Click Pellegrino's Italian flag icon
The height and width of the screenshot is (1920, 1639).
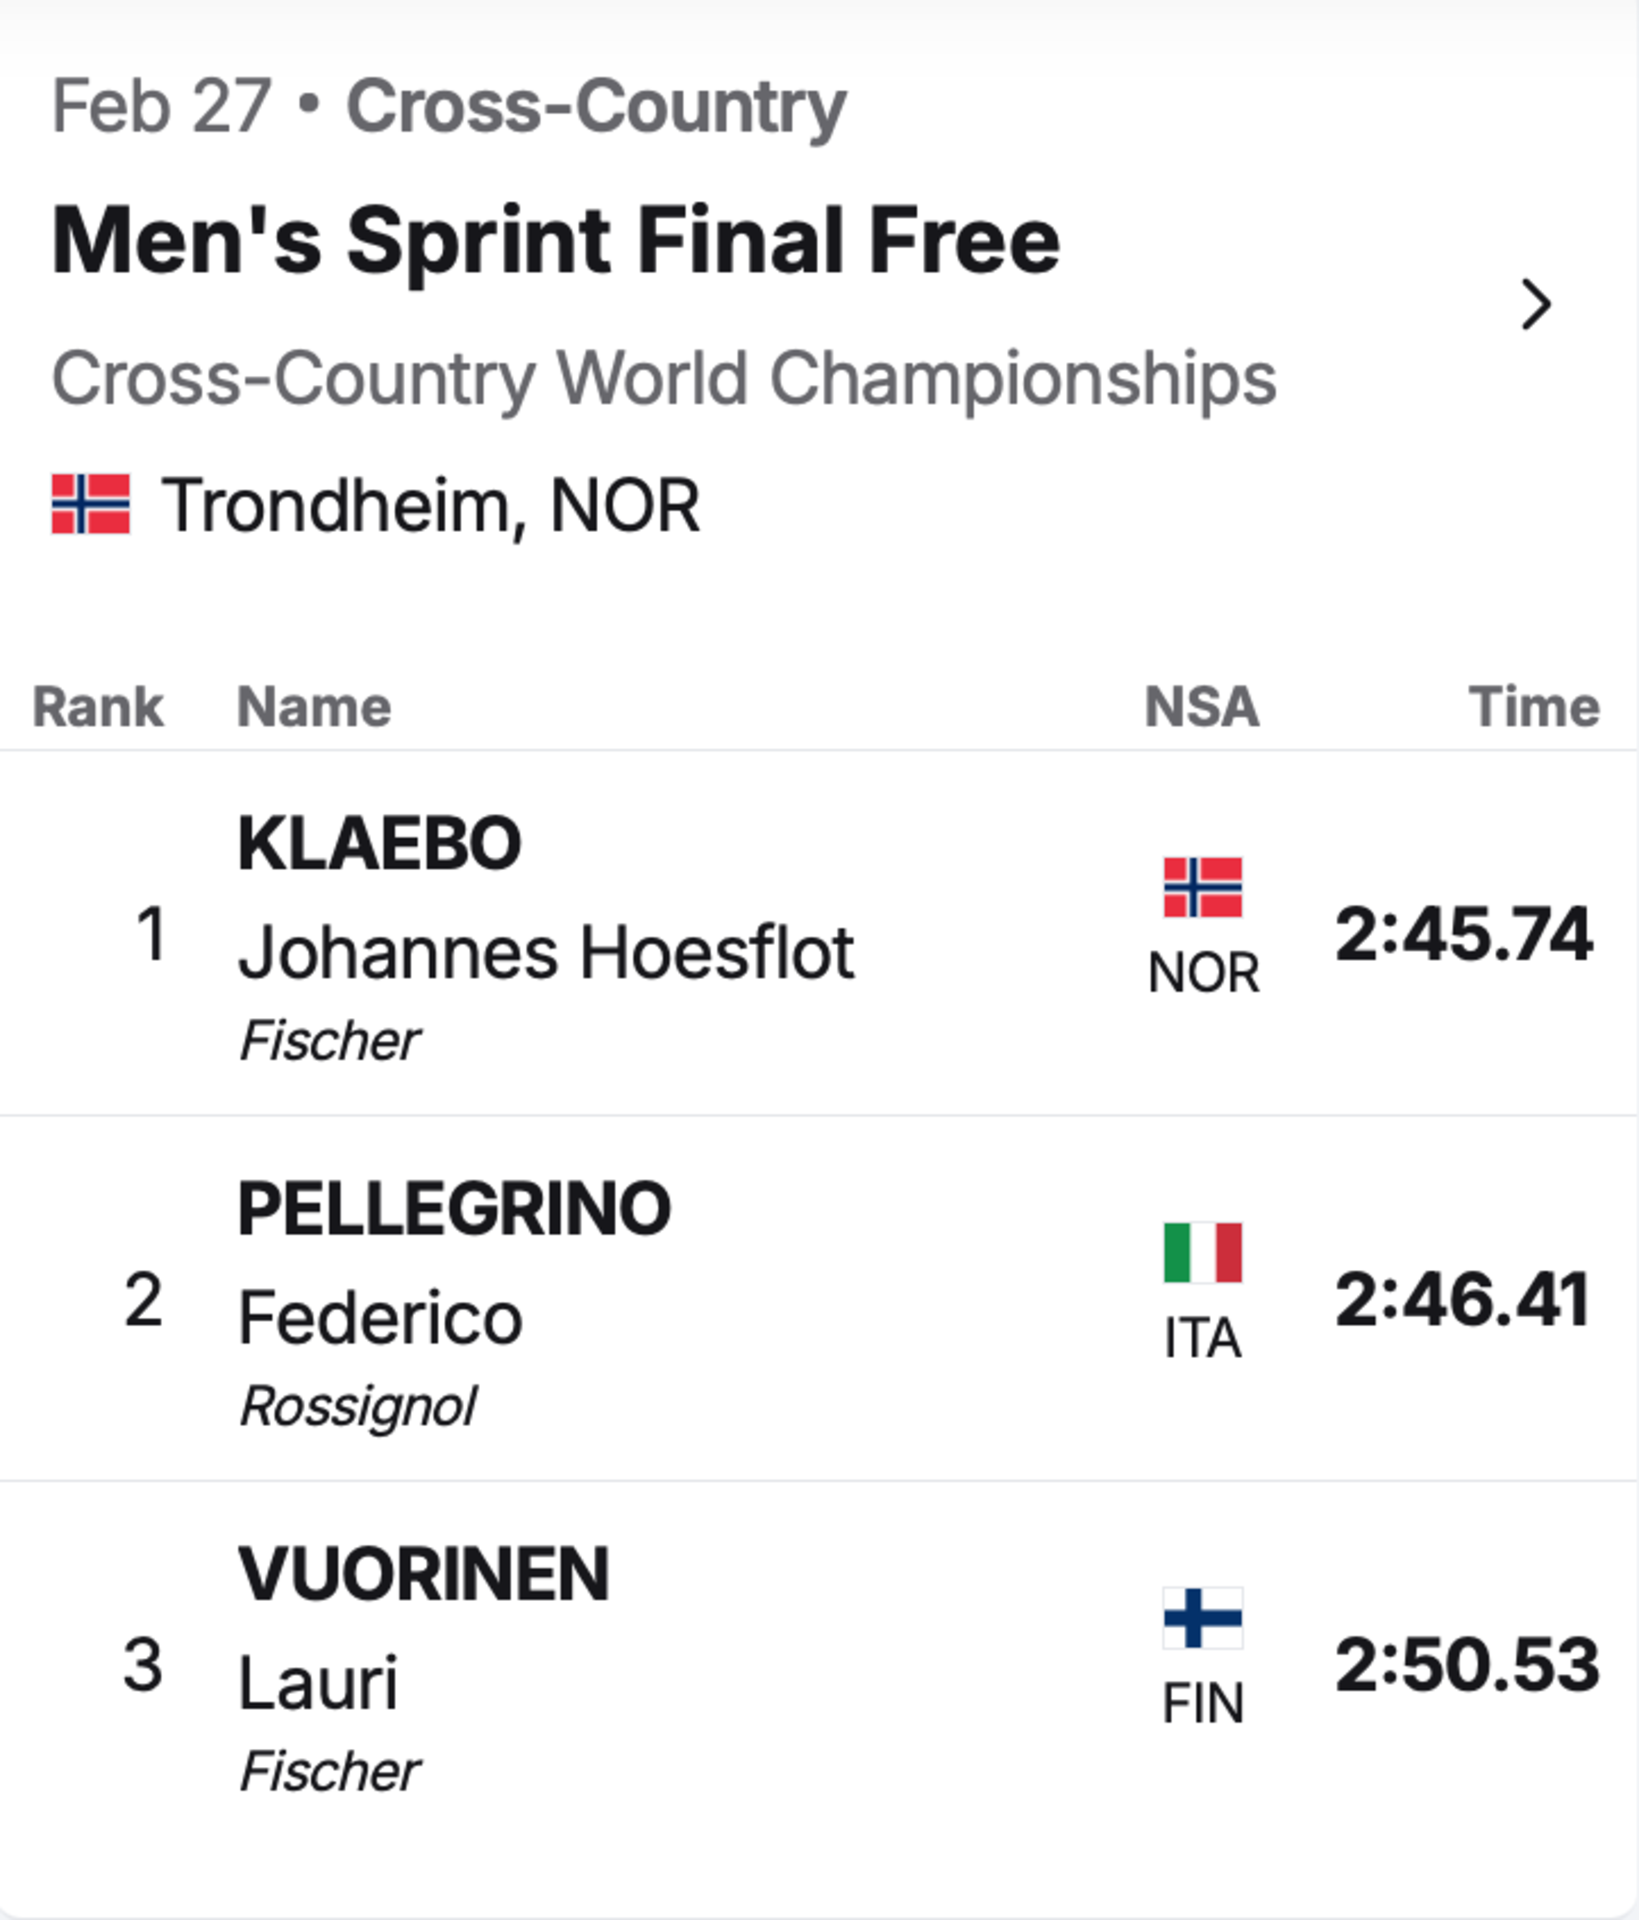pyautogui.click(x=1203, y=1252)
